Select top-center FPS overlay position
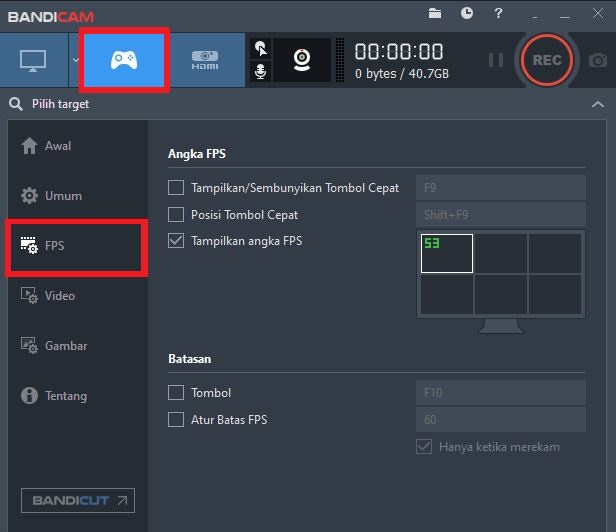The height and width of the screenshot is (532, 616). [501, 253]
